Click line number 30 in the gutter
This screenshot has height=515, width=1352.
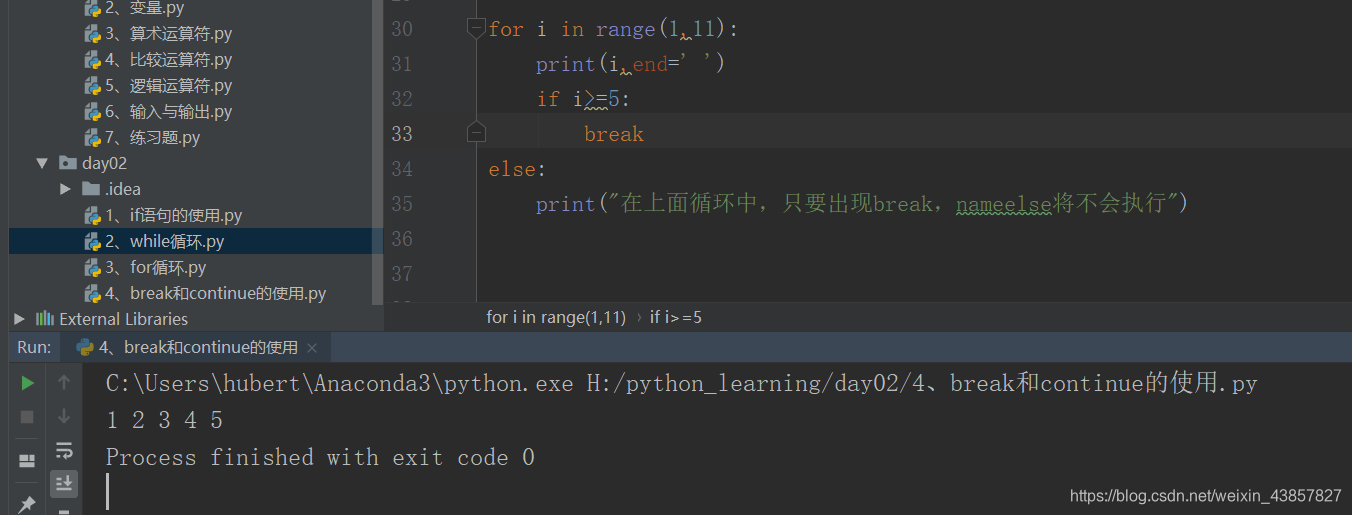[402, 29]
